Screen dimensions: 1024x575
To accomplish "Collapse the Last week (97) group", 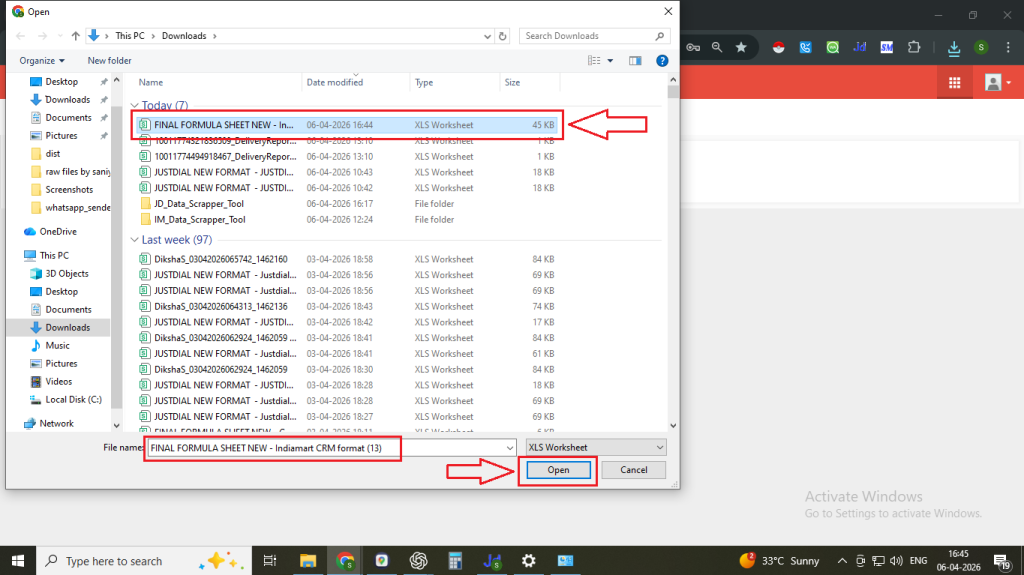I will coord(135,240).
